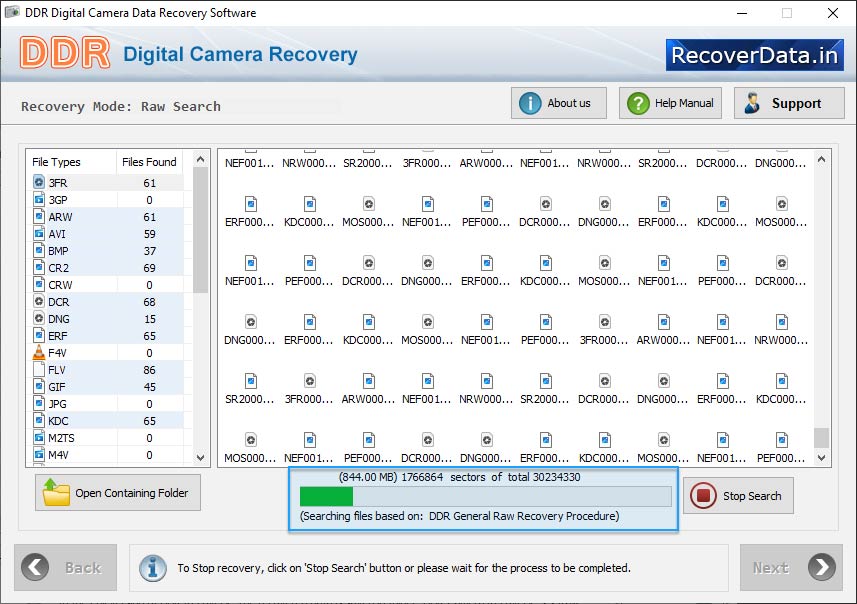Screen dimensions: 857x604
Task: Sort by the File Types column header
Action: (x=72, y=162)
